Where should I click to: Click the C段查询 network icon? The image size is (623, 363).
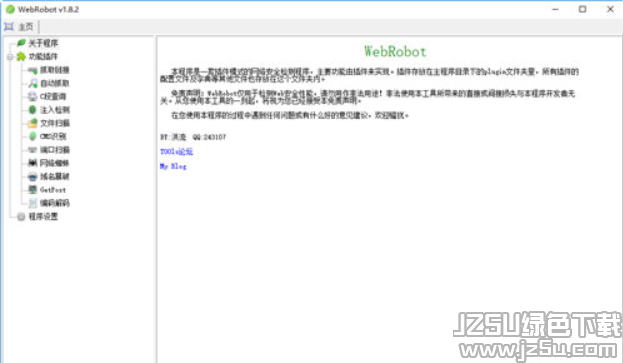(x=33, y=97)
